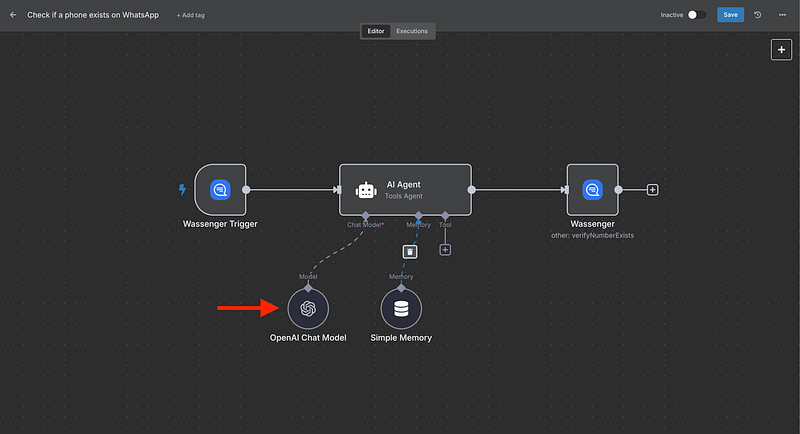Screen dimensions: 800x434
Task: Click the Chat Model connector diamond on AI Agent
Action: coord(366,214)
